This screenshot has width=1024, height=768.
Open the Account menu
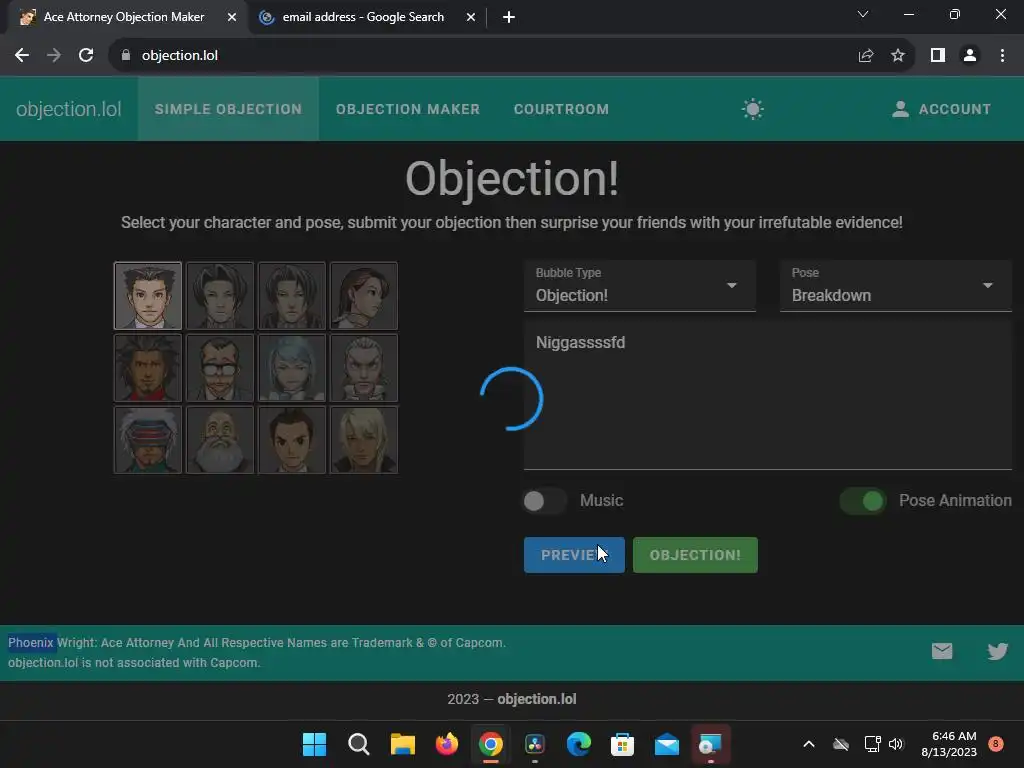pyautogui.click(x=941, y=109)
